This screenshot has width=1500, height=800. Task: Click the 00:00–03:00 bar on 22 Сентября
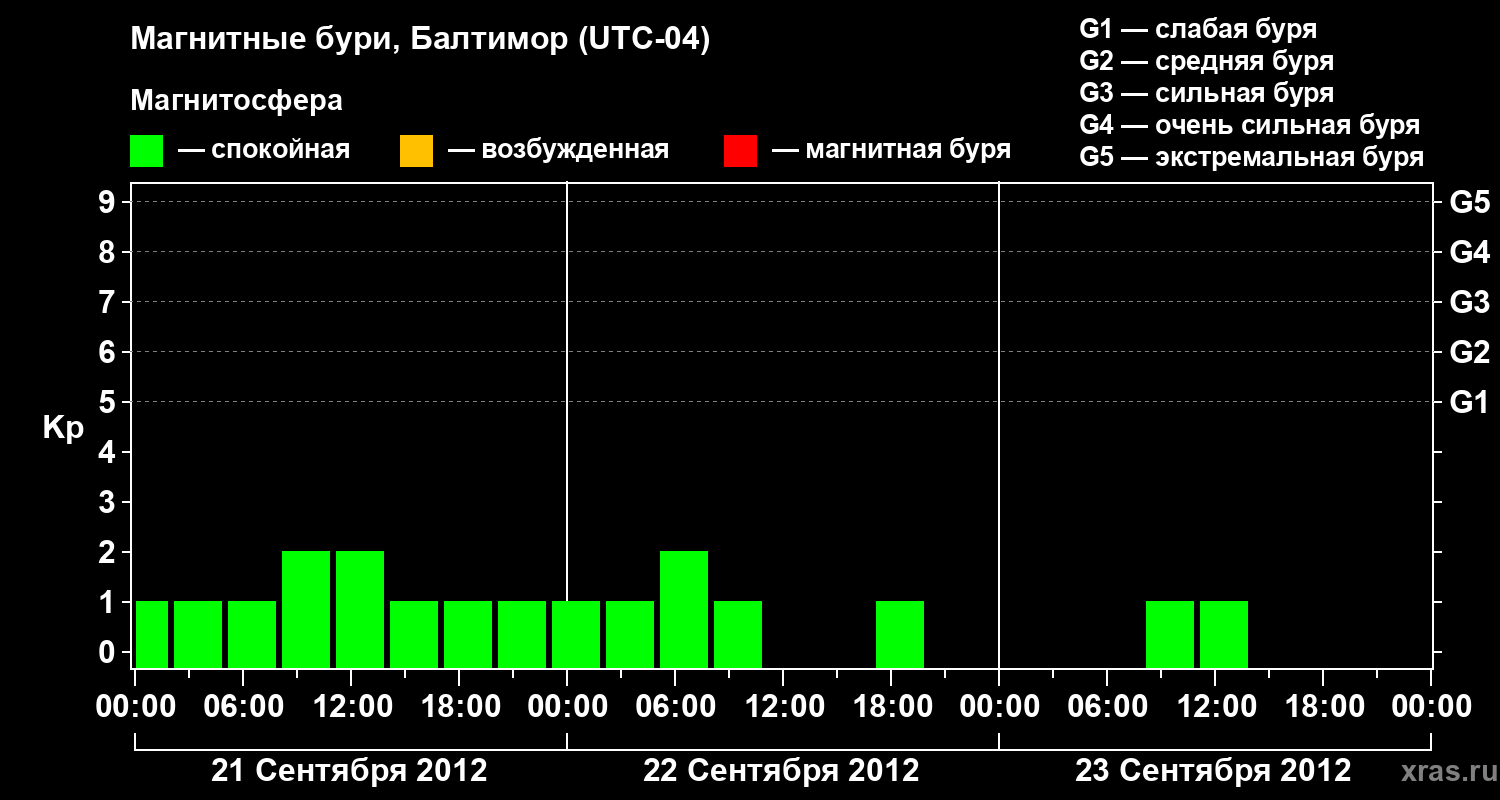coord(576,634)
